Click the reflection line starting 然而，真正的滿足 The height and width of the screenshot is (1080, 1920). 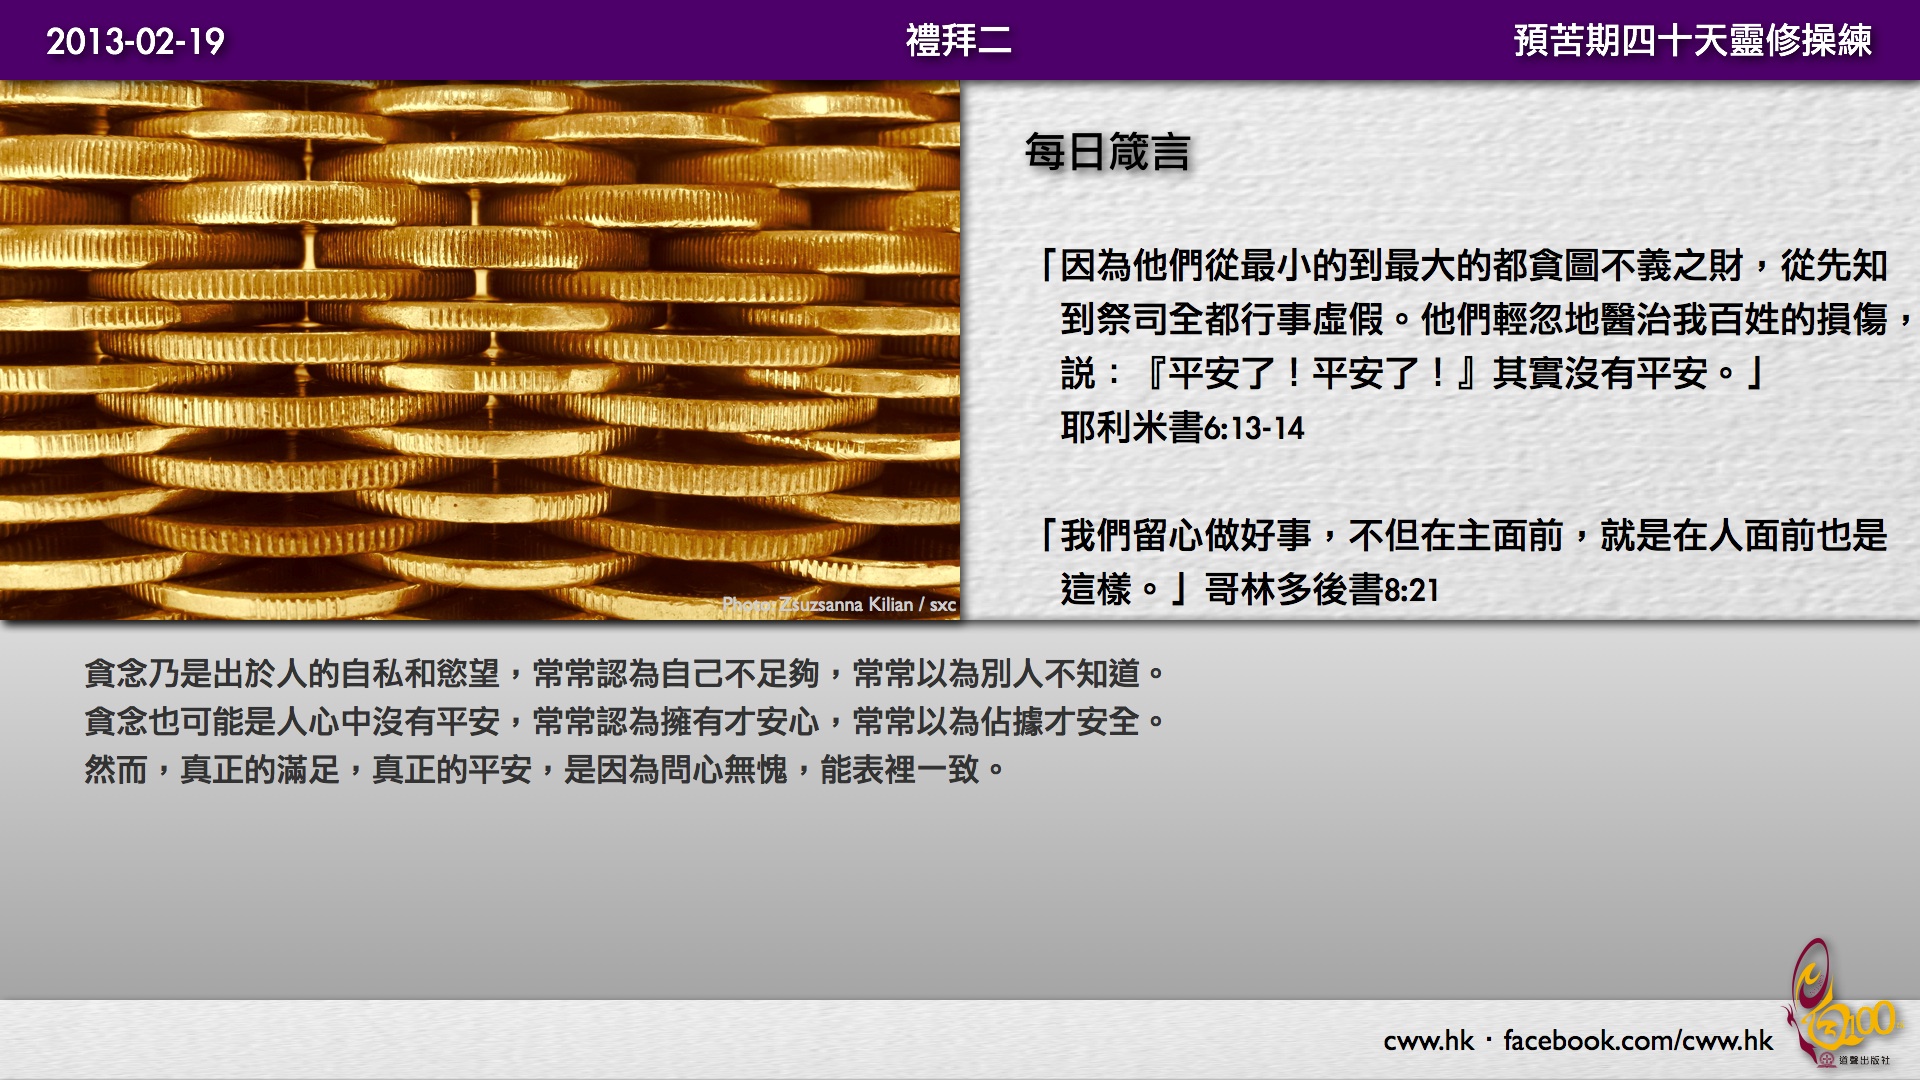tap(544, 770)
